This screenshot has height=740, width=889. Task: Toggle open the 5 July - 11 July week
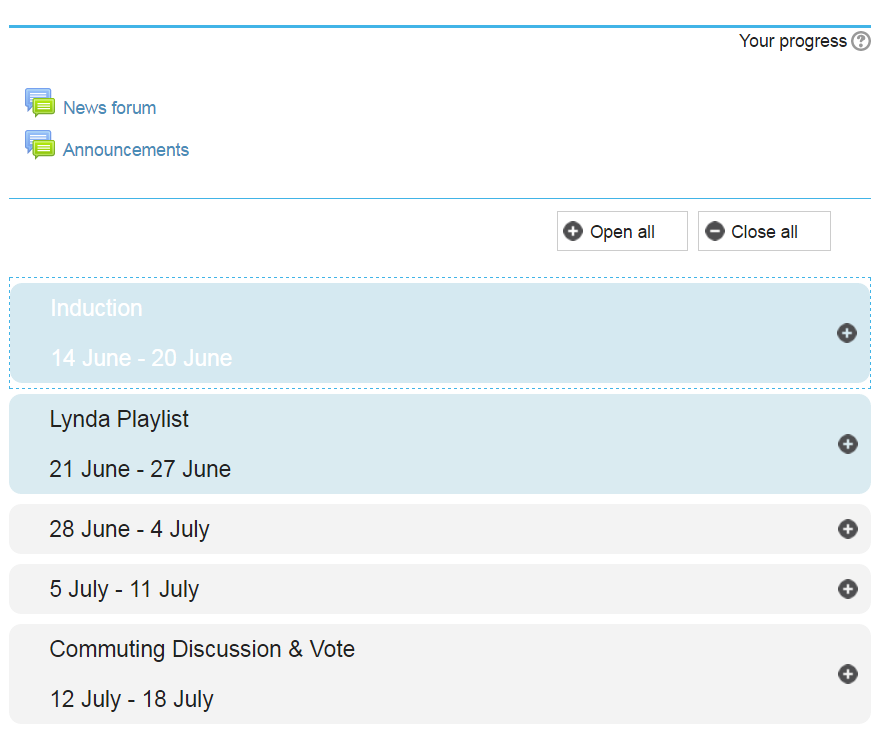[847, 589]
